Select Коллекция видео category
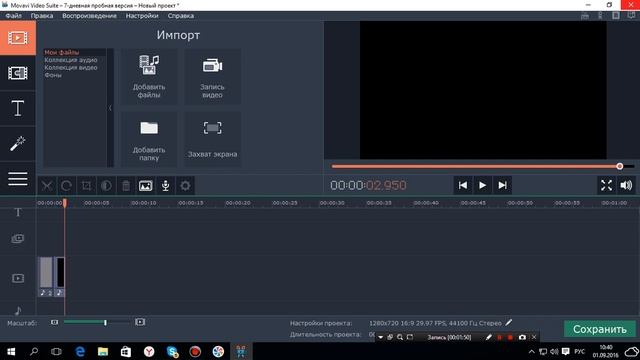Viewport: 640px width, 360px height. tap(71, 68)
